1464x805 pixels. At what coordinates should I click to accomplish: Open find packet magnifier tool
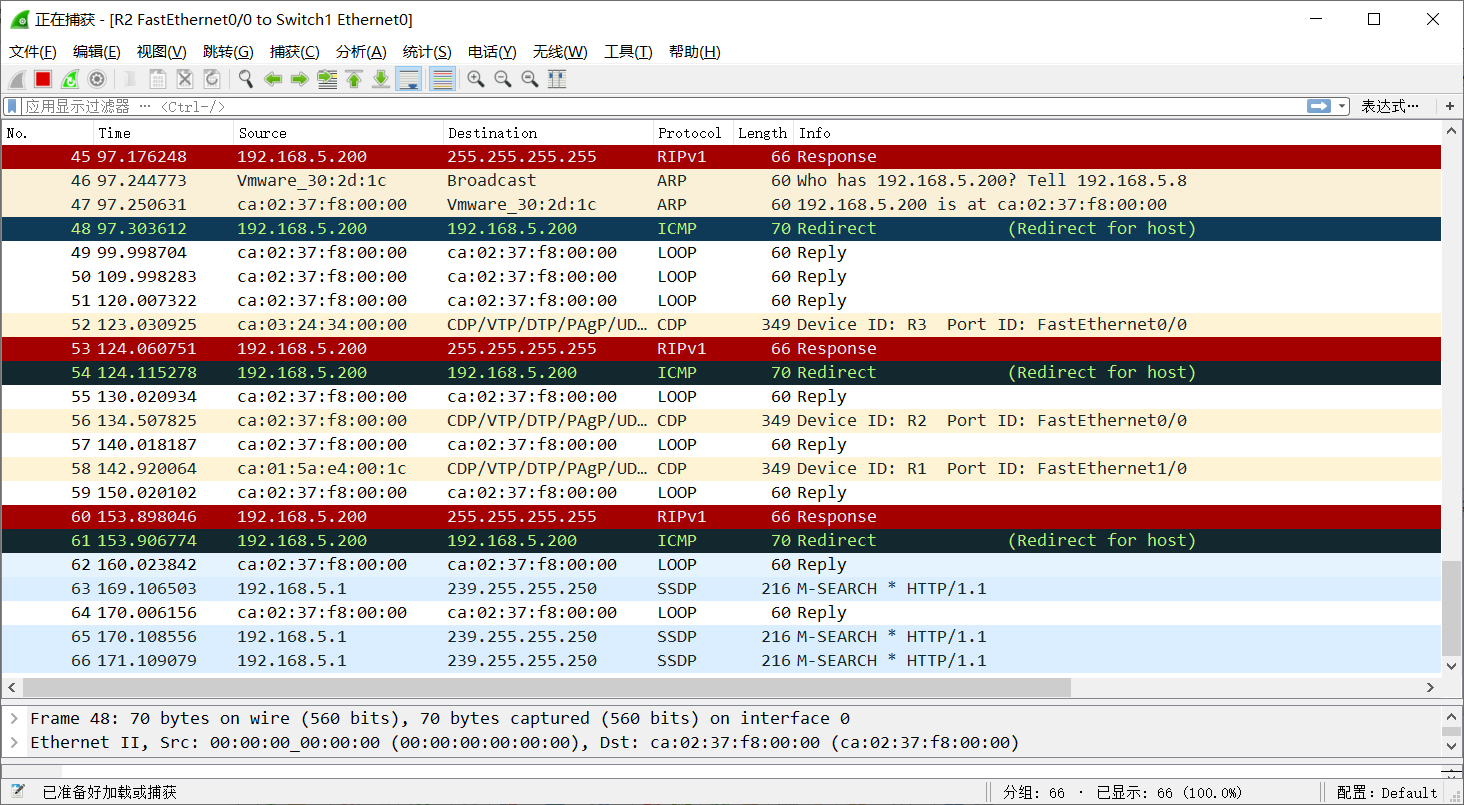click(x=246, y=79)
